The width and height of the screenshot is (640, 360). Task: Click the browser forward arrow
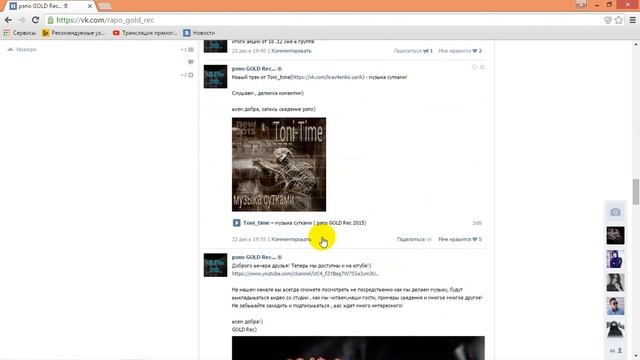[x=22, y=20]
